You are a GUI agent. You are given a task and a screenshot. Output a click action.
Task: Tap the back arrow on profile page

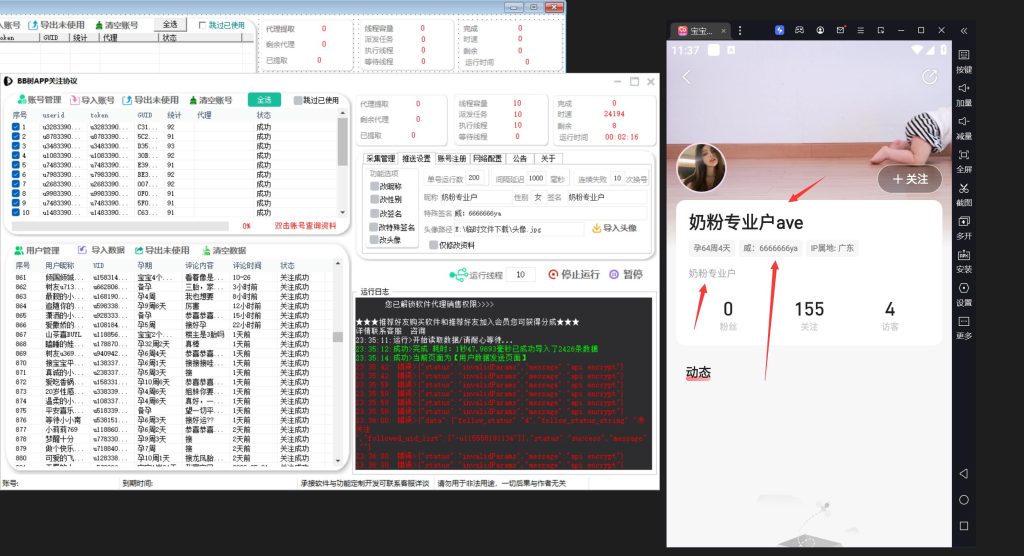coord(687,77)
